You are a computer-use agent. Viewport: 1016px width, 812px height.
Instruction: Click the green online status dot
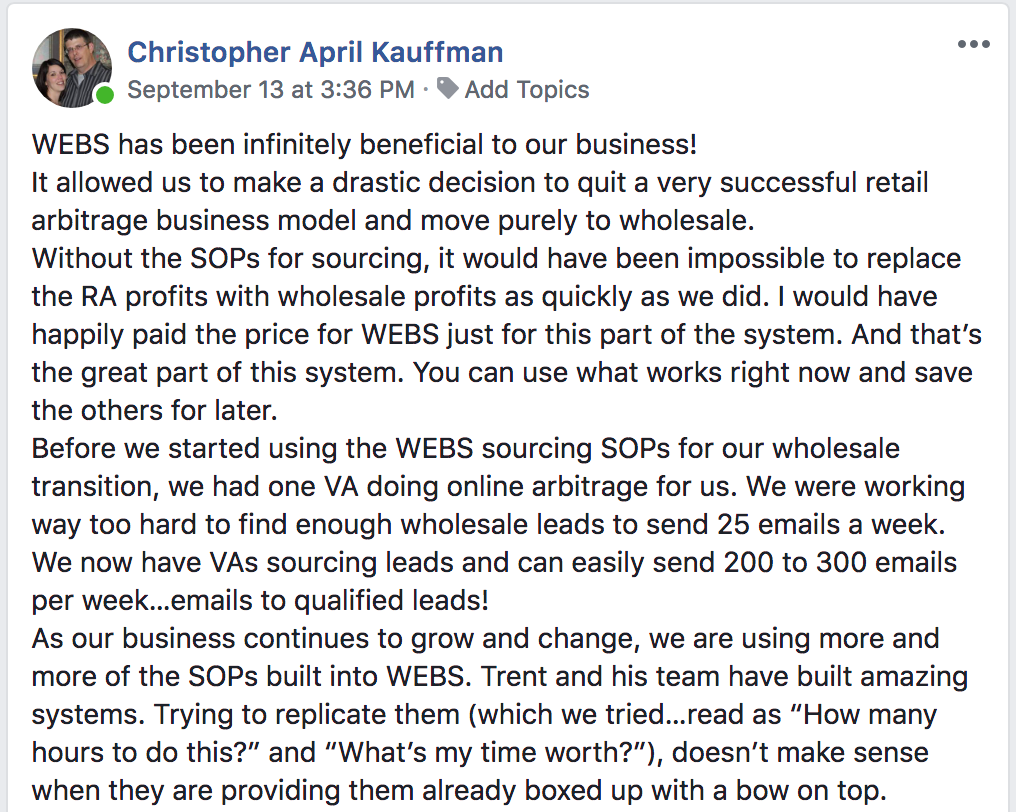click(x=104, y=96)
